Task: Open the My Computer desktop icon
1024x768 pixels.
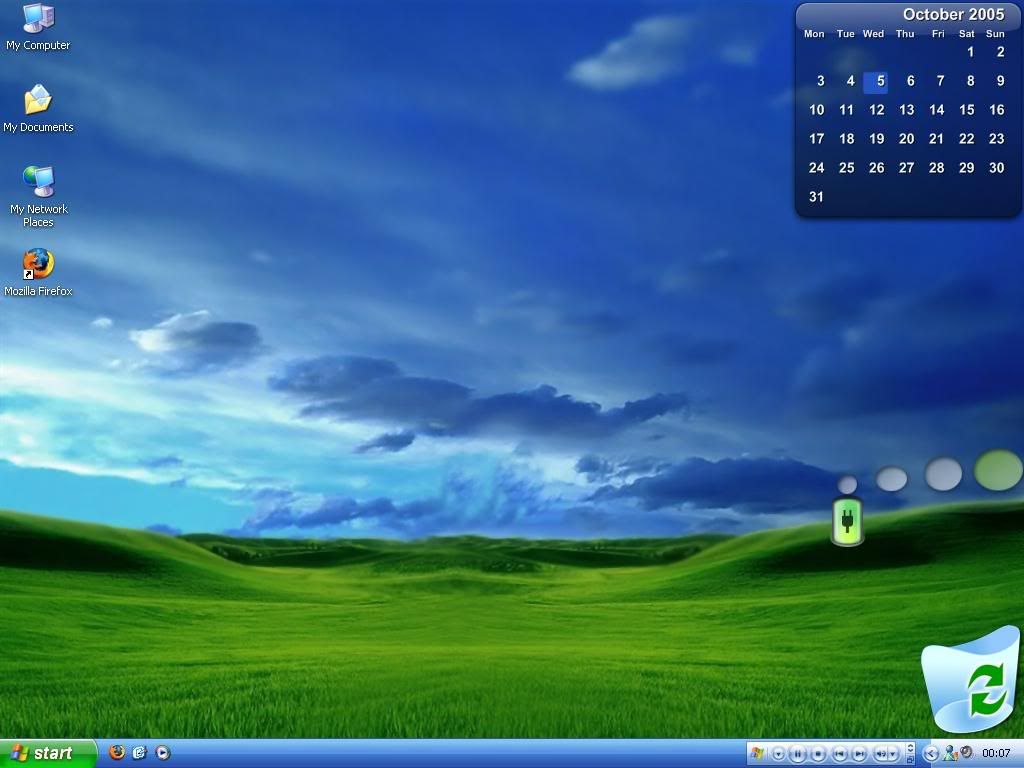Action: click(x=38, y=20)
